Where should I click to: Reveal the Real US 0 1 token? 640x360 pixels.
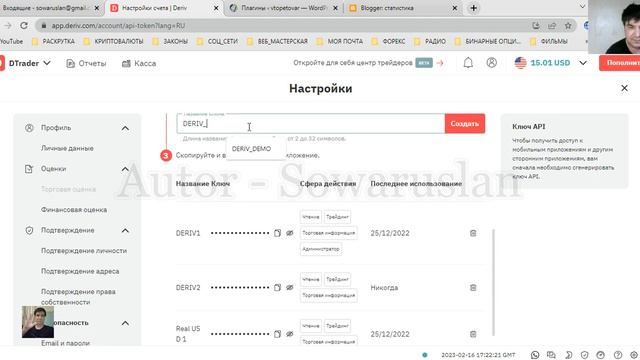290,334
